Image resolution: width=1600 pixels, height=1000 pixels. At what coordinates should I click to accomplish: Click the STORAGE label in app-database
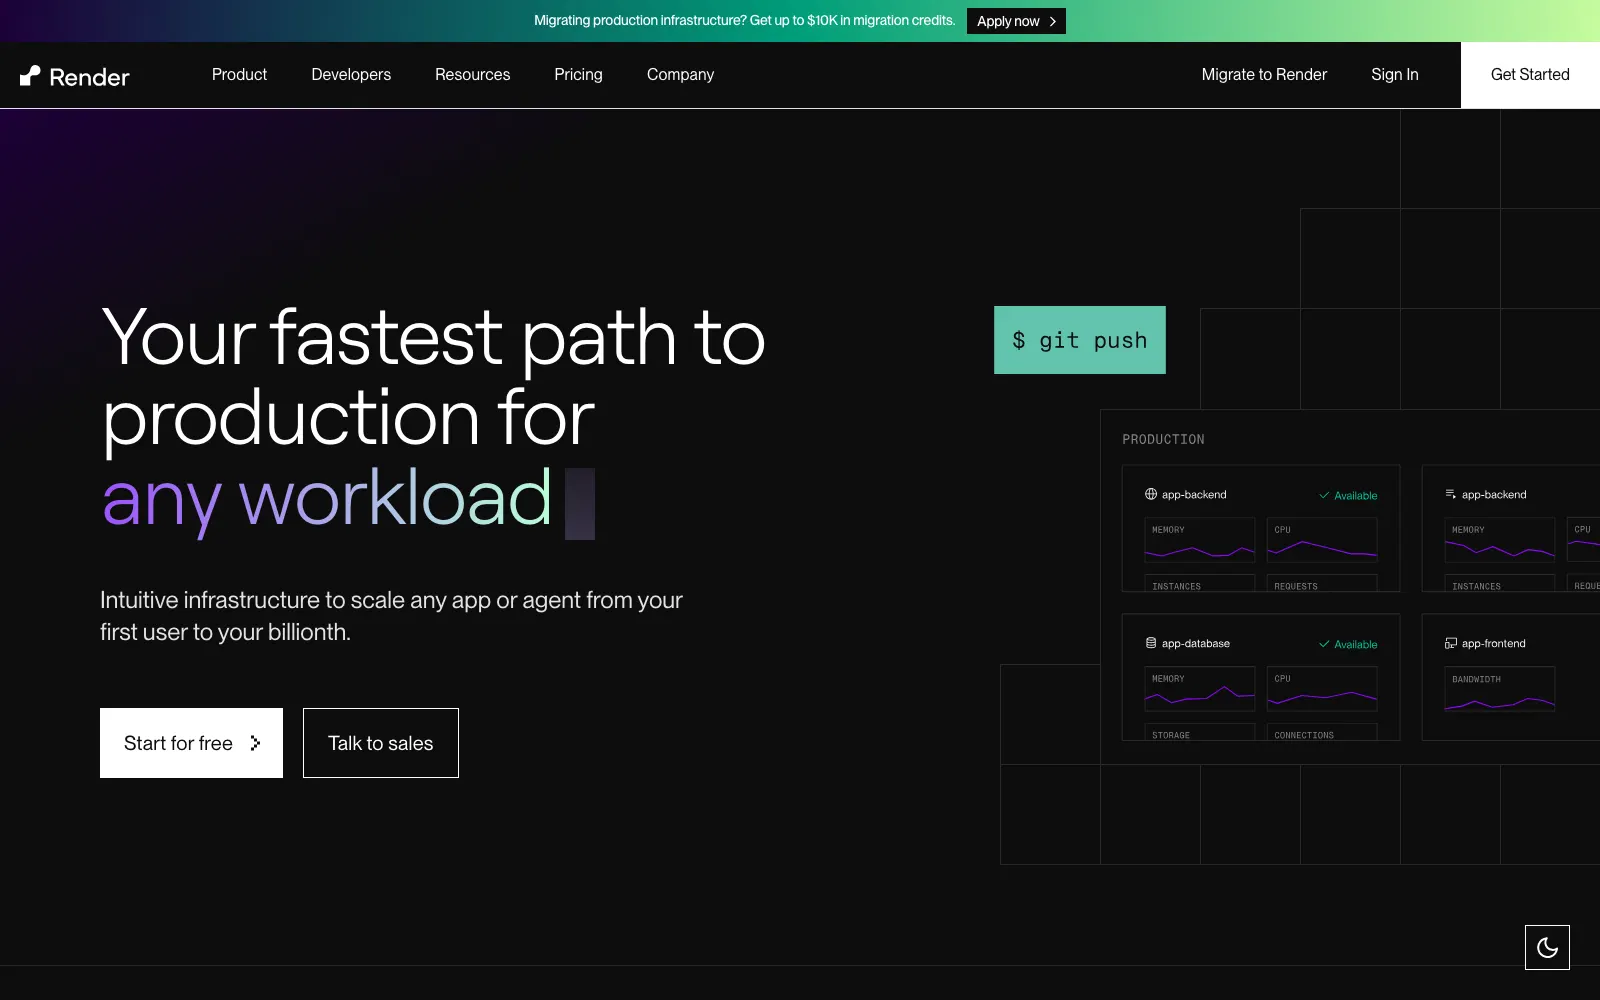(x=1171, y=735)
